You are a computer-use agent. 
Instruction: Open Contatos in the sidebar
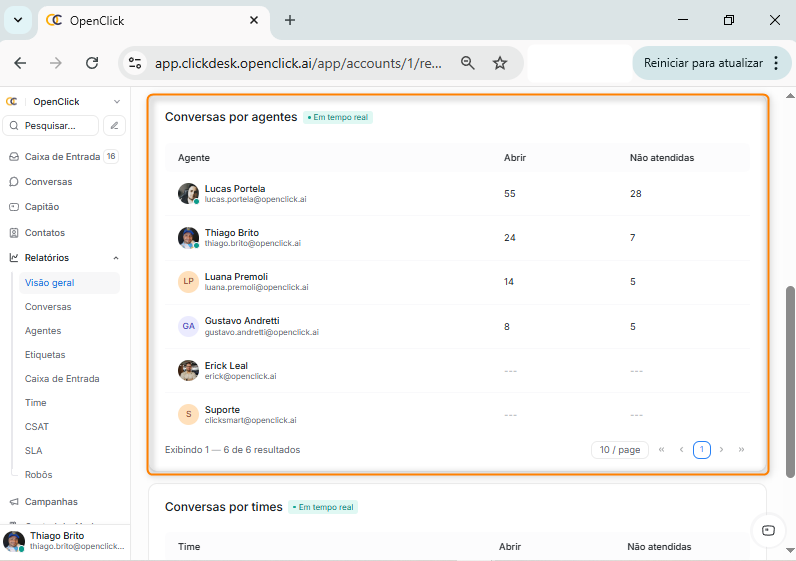click(45, 233)
